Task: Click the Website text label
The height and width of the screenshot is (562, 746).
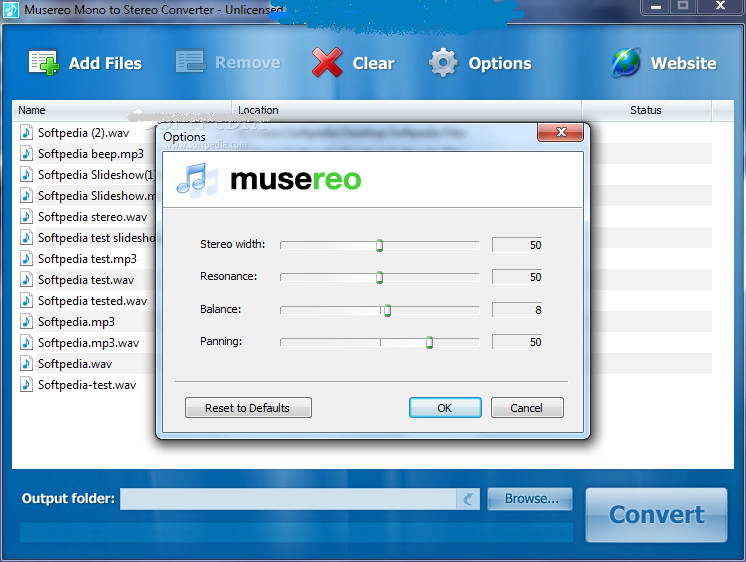Action: (x=683, y=63)
